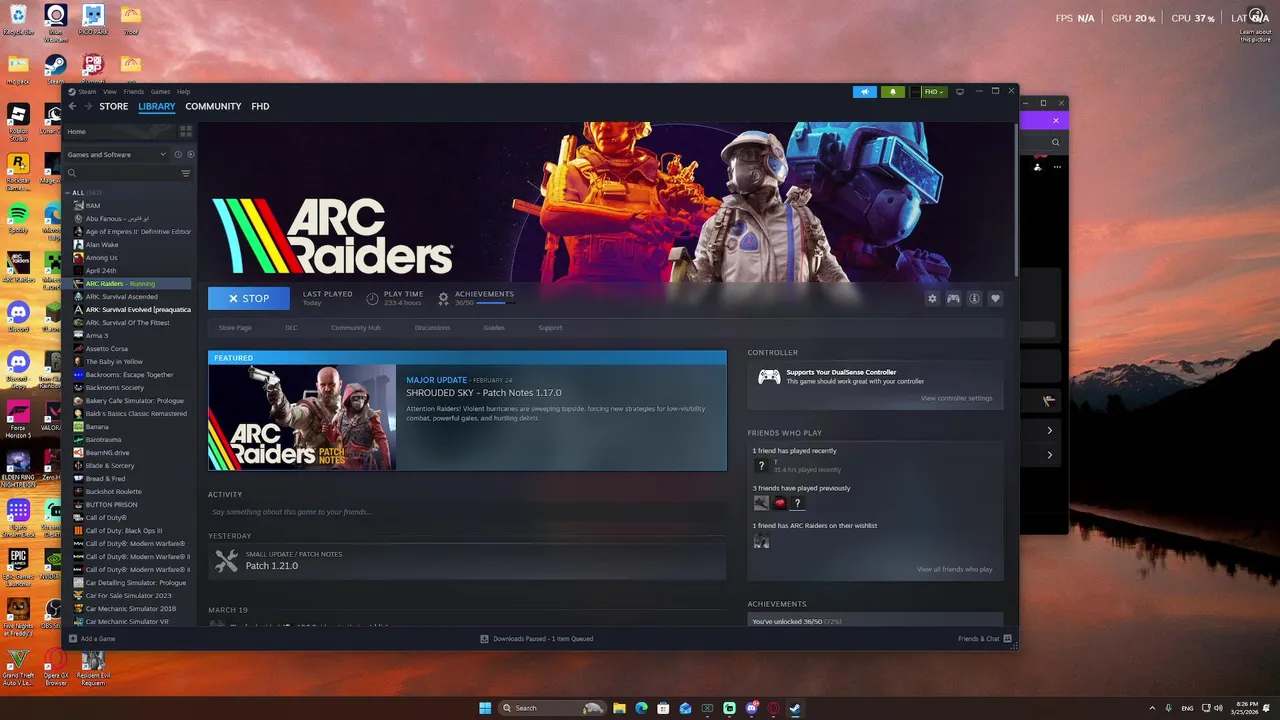The width and height of the screenshot is (1280, 720).
Task: Open the View menu
Action: coord(110,92)
